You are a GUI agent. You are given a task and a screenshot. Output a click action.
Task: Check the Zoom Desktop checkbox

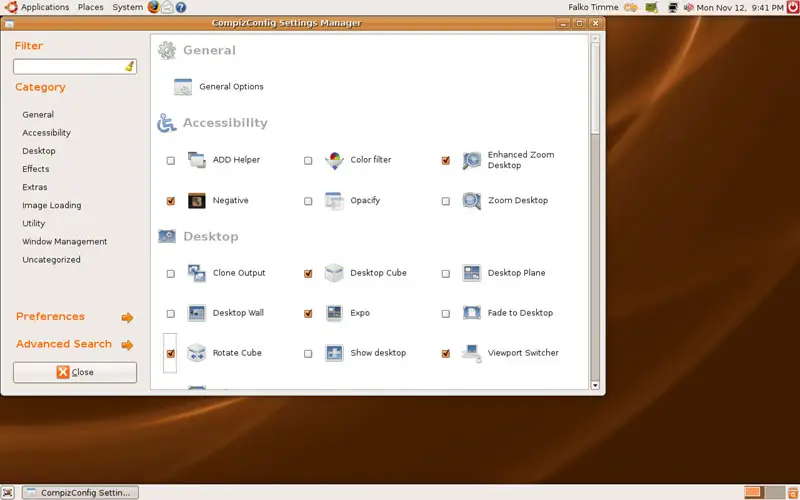tap(445, 201)
